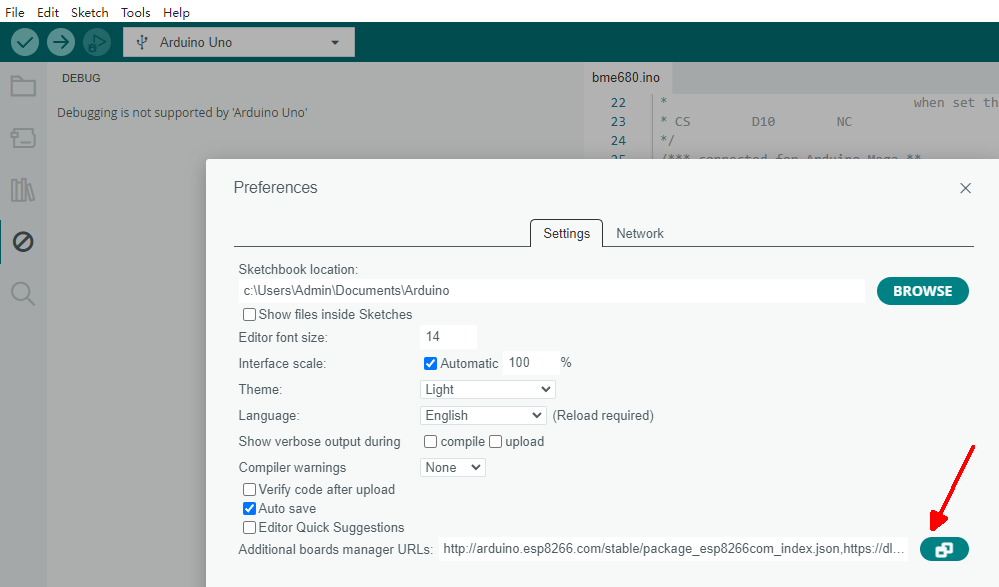Viewport: 999px width, 587px height.
Task: Open the Tools menu
Action: [x=136, y=12]
